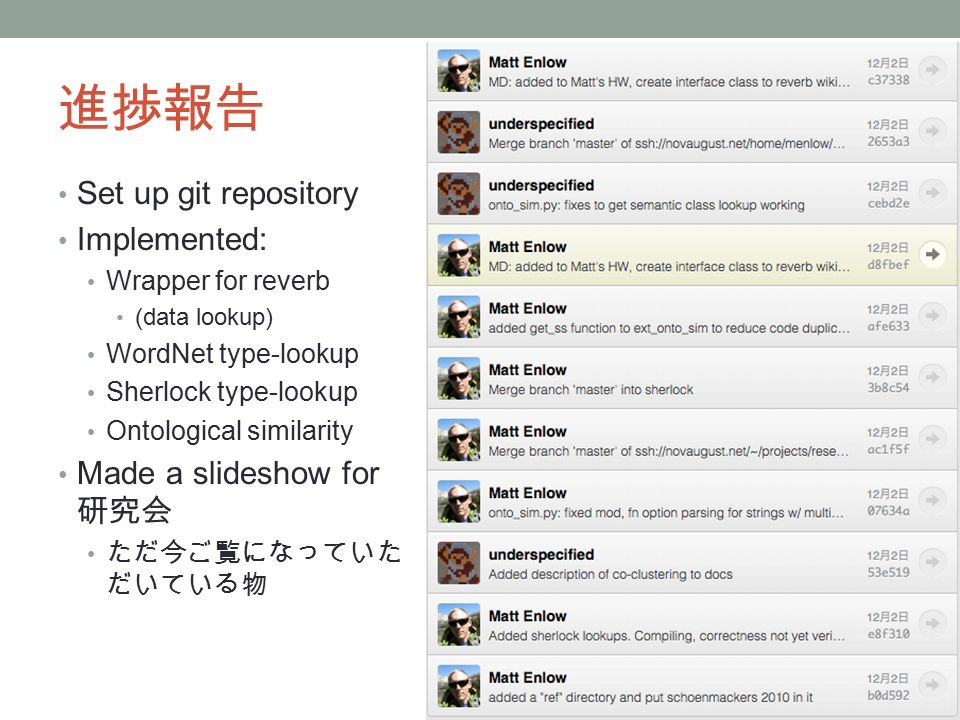Click underspecified pixel avatar on commit cebd2e
This screenshot has width=960, height=720.
459,194
